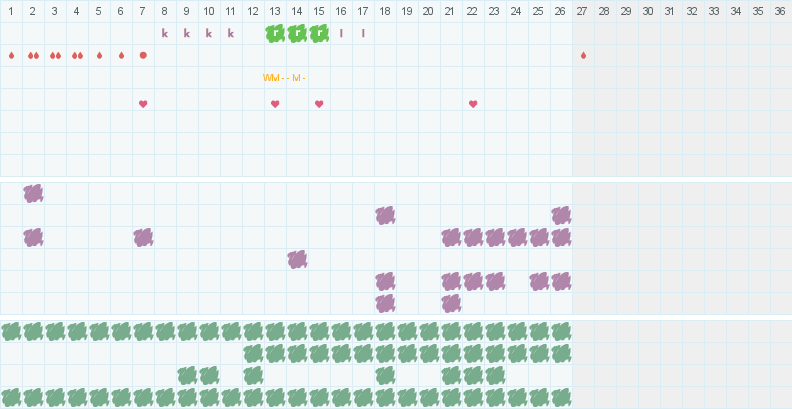Screen dimensions: 792x409
Task: Select the day 1 column header
Action: tap(11, 11)
